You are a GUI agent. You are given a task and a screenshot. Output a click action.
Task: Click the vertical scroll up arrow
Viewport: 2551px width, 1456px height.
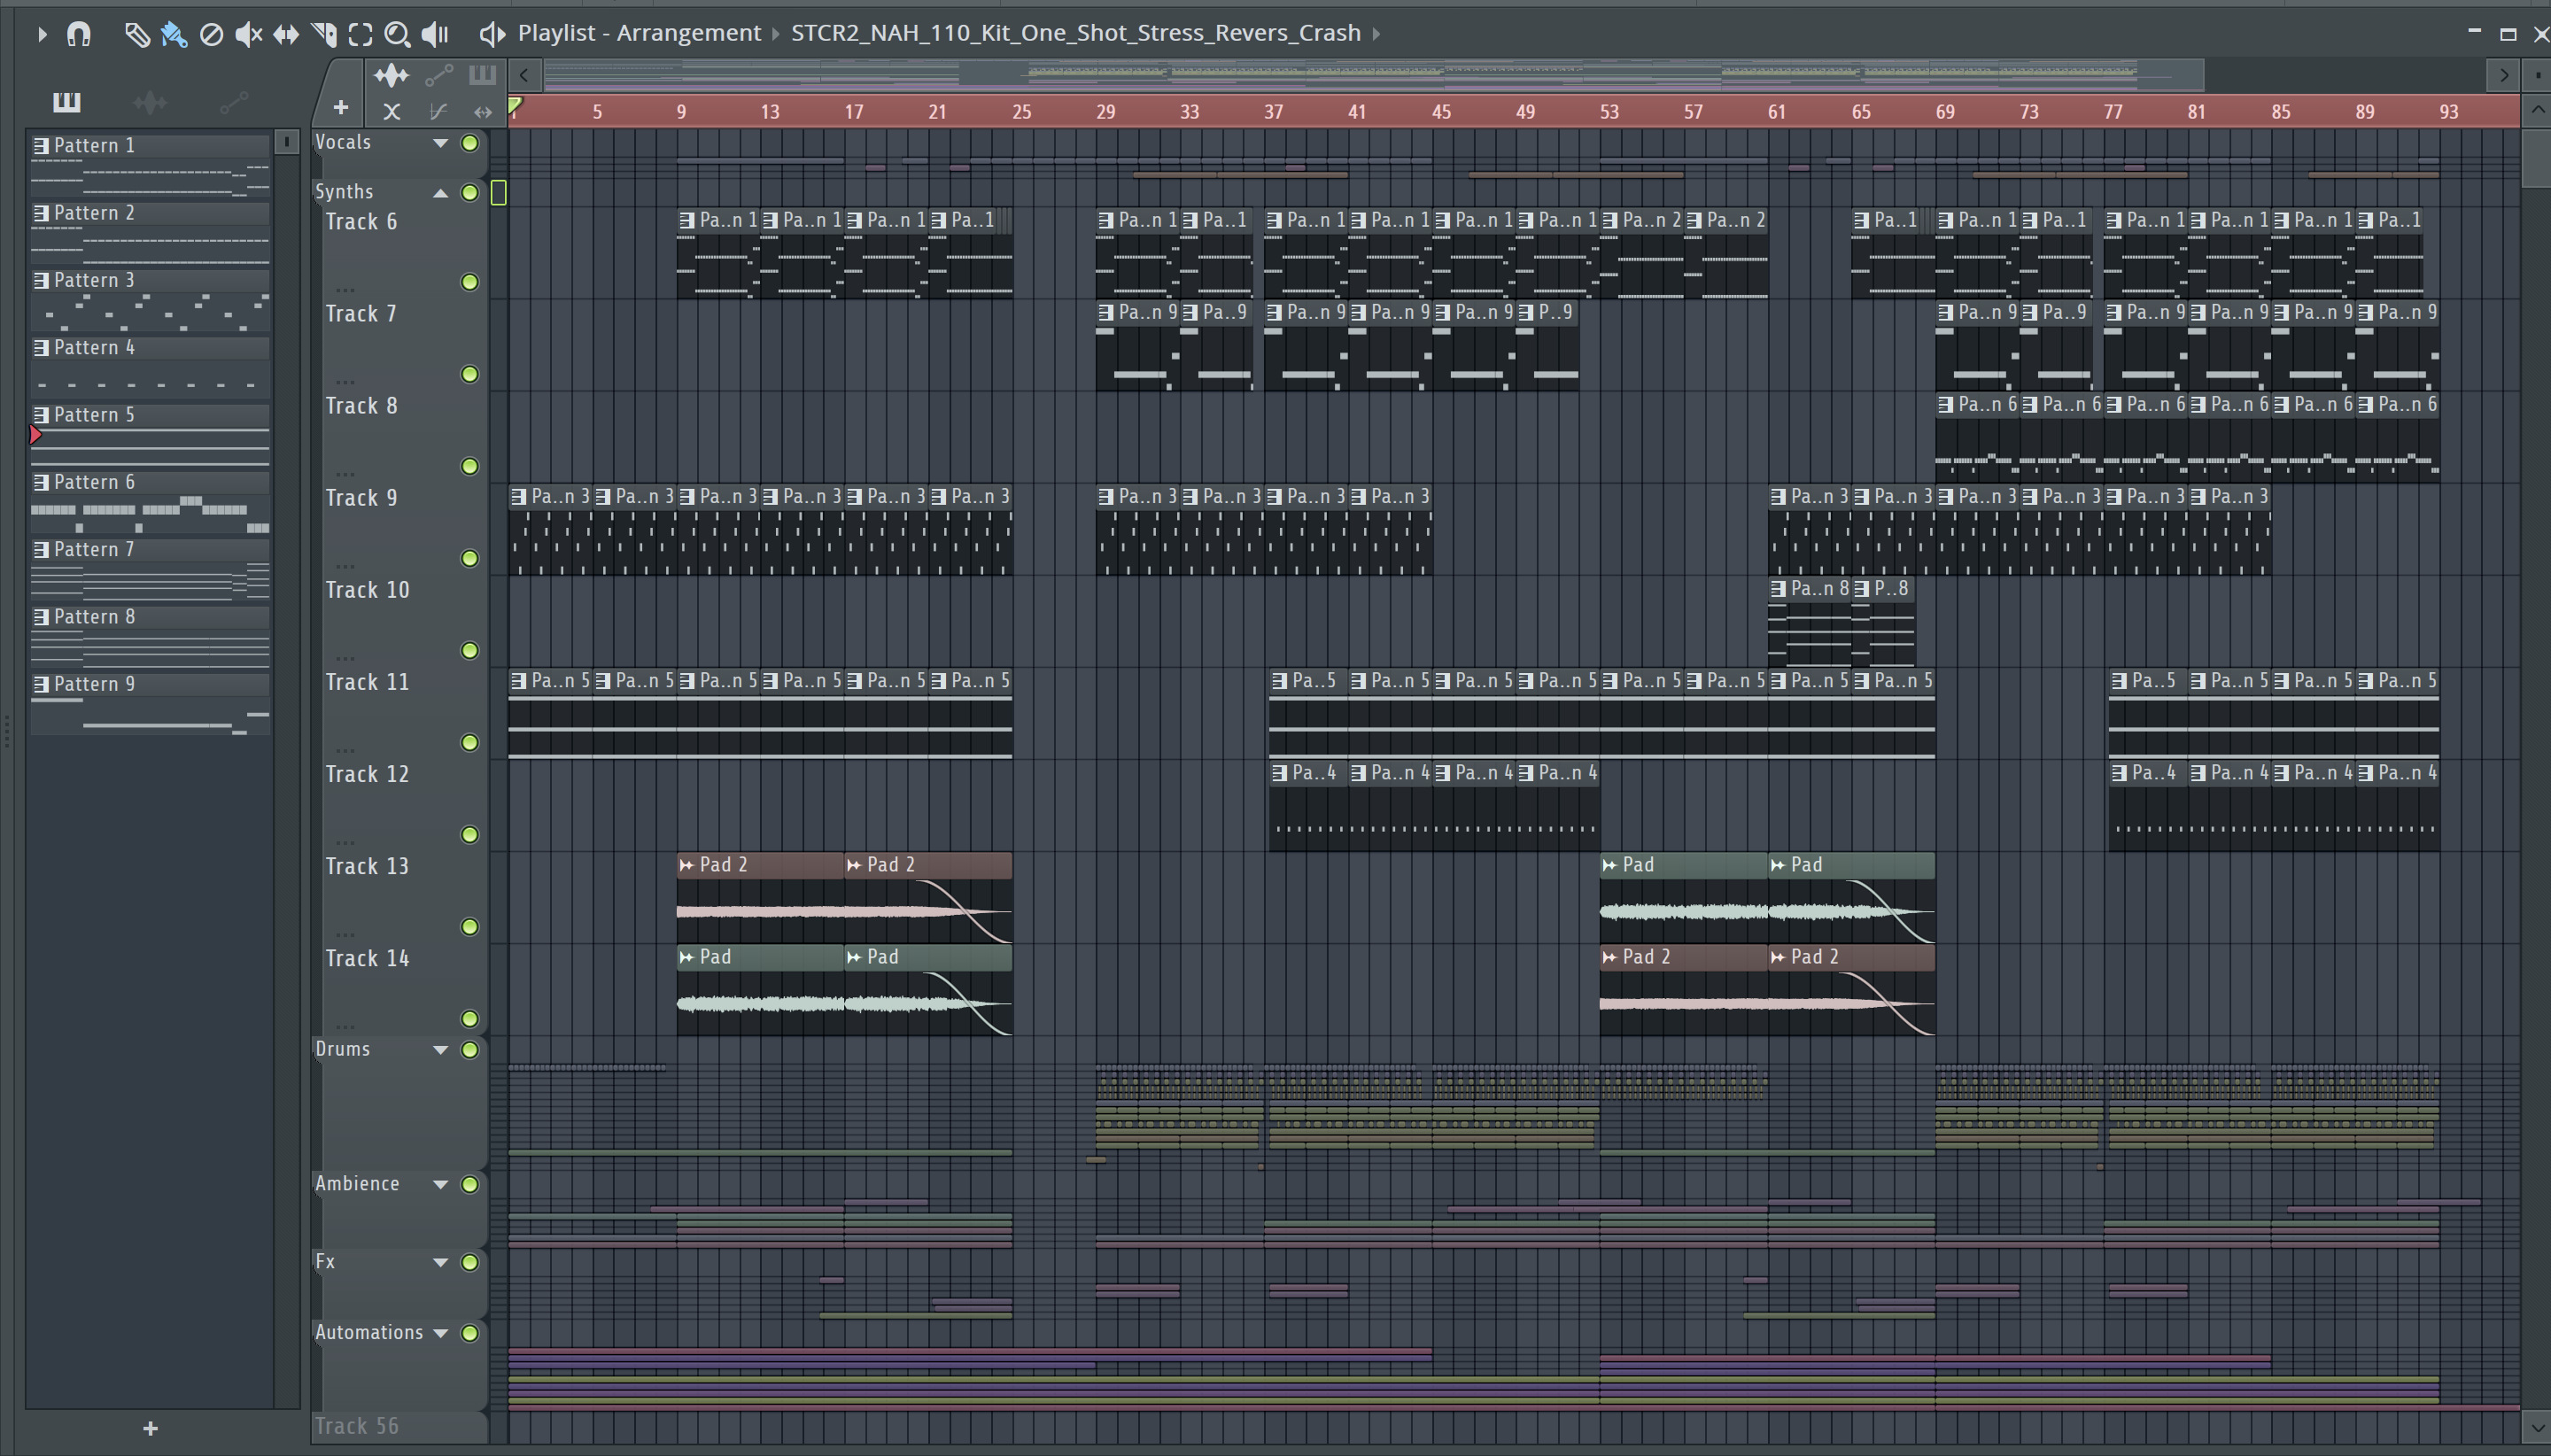click(2537, 111)
